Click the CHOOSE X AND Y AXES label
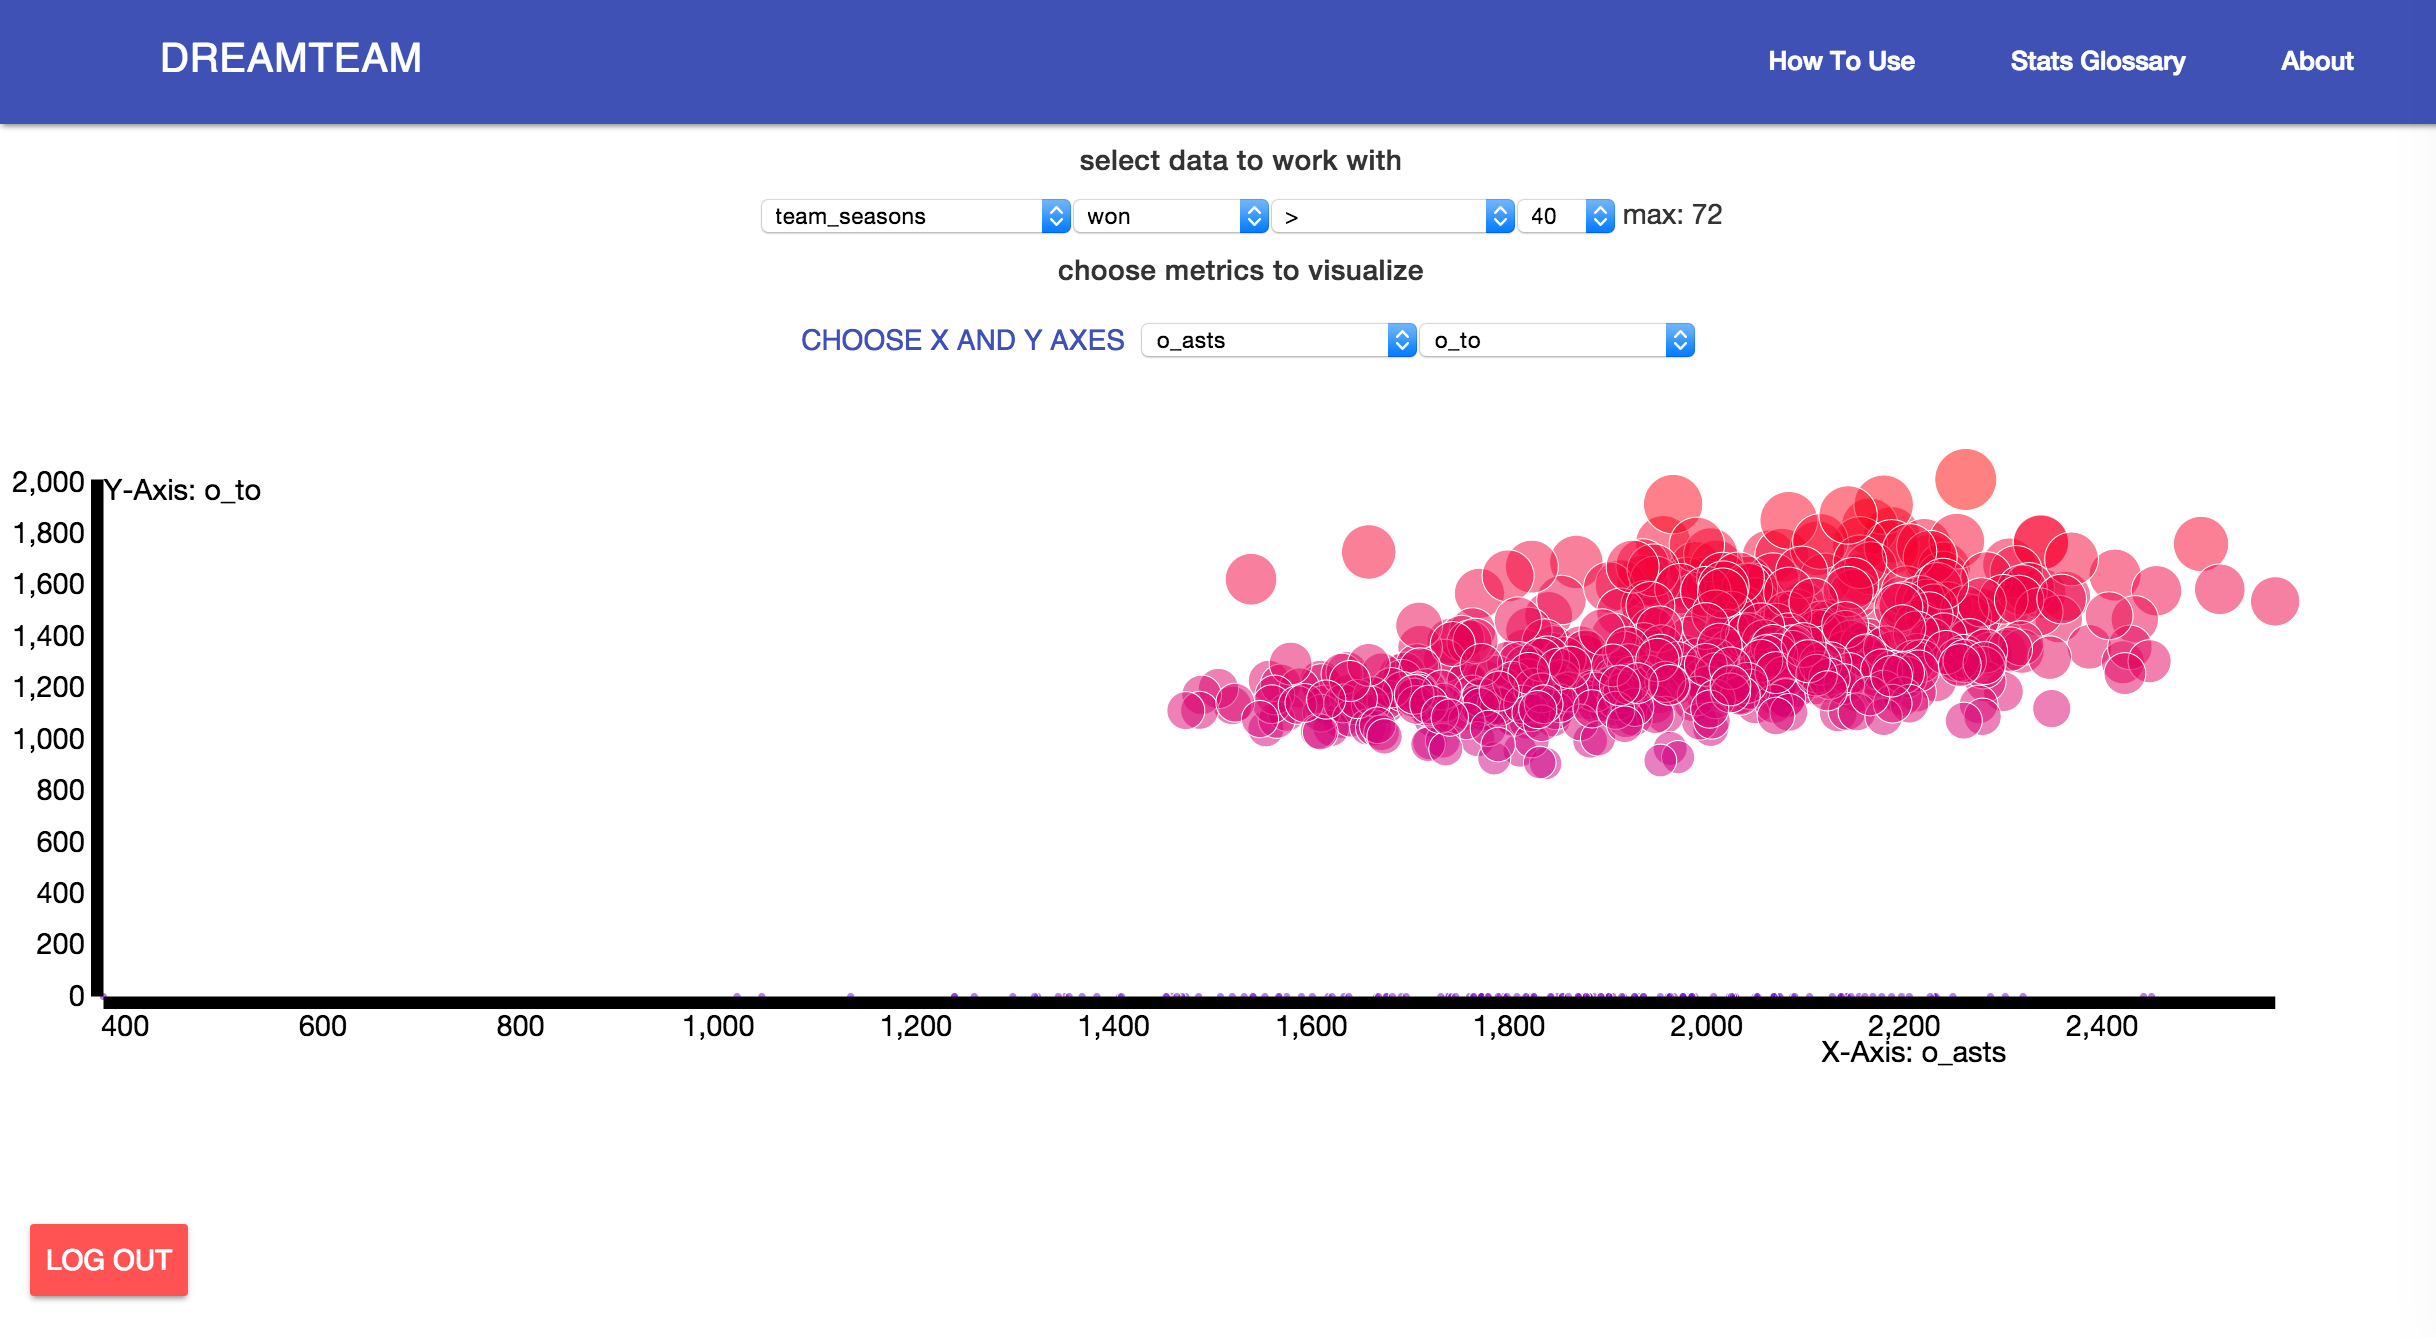Image resolution: width=2436 pixels, height=1338 pixels. (962, 340)
